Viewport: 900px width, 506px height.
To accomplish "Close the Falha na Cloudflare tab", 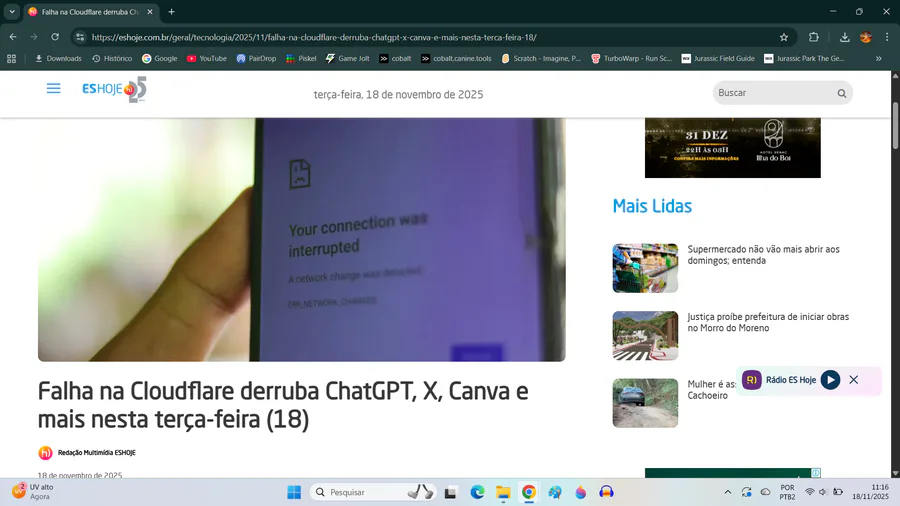I will click(x=150, y=11).
